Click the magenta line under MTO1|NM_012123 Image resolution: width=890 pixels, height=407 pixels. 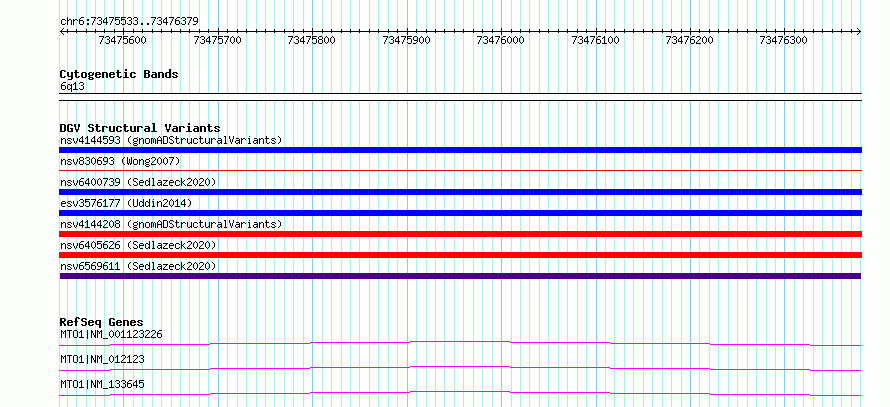(460, 368)
